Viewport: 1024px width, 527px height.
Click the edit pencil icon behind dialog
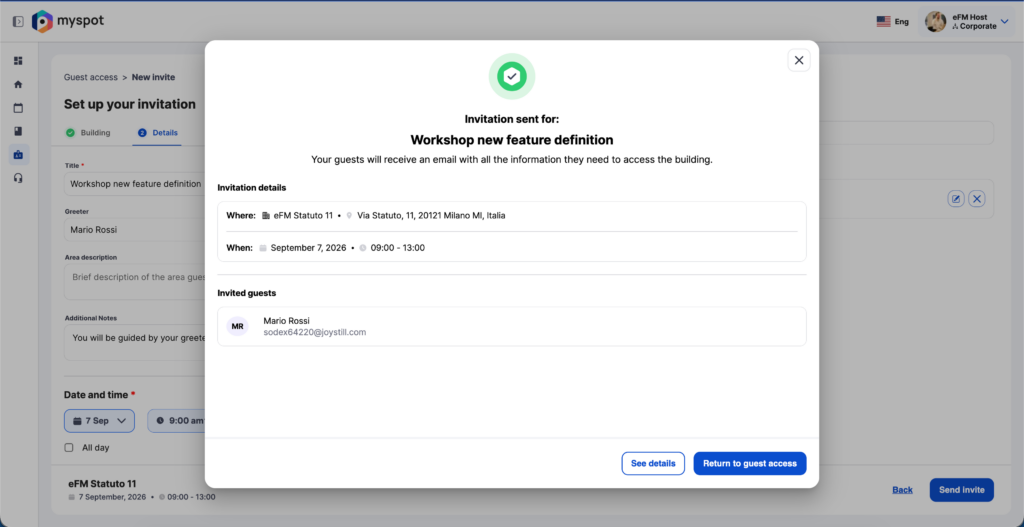tap(955, 199)
